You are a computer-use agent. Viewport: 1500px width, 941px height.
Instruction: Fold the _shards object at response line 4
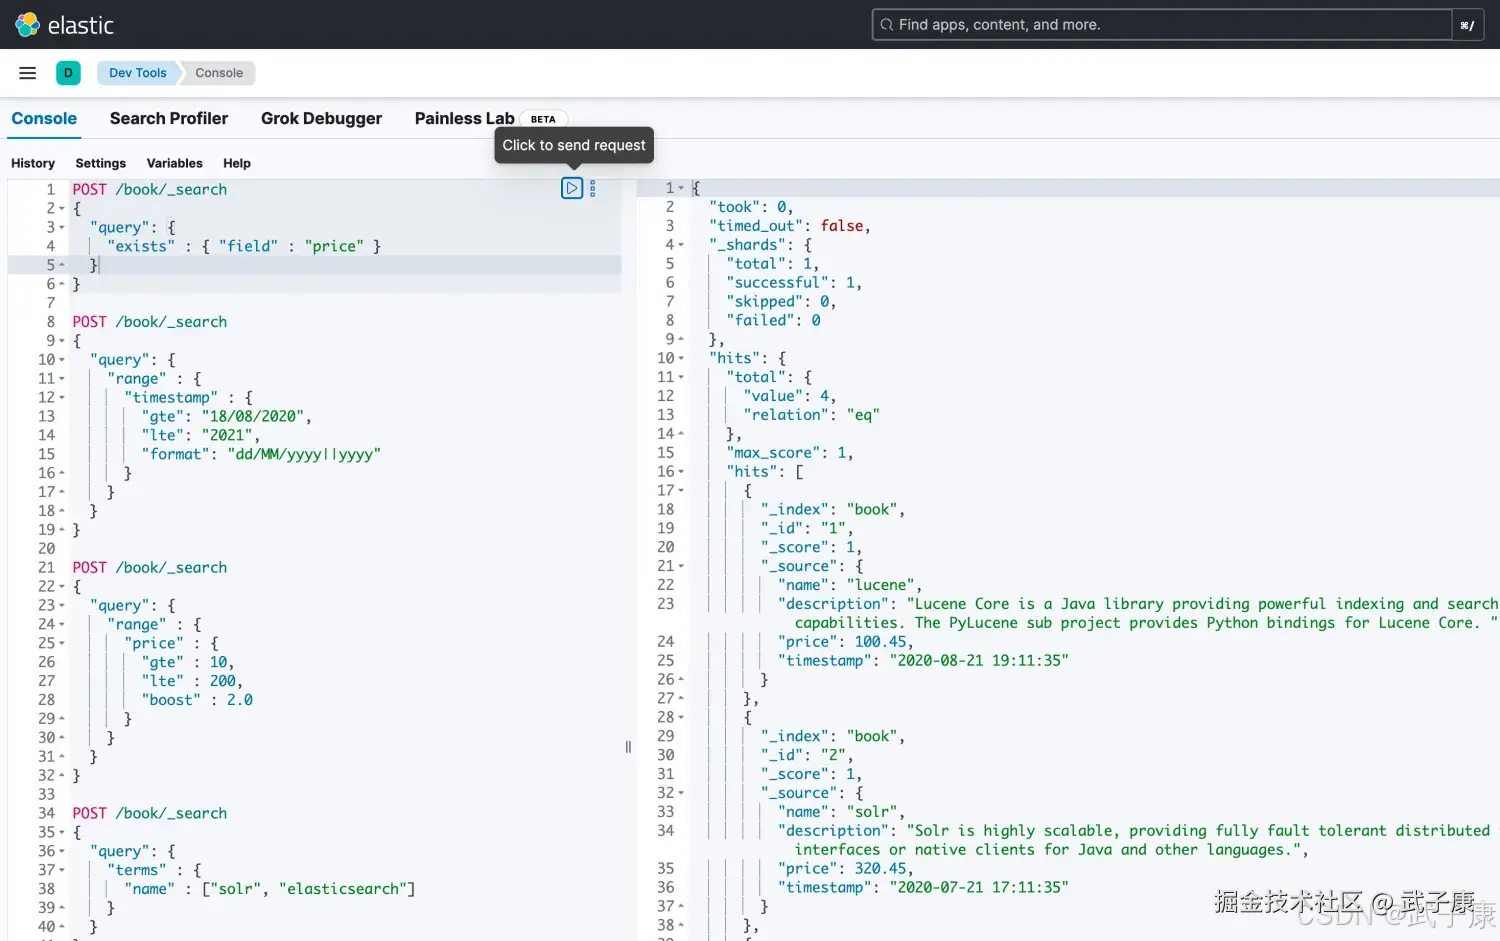pos(682,245)
